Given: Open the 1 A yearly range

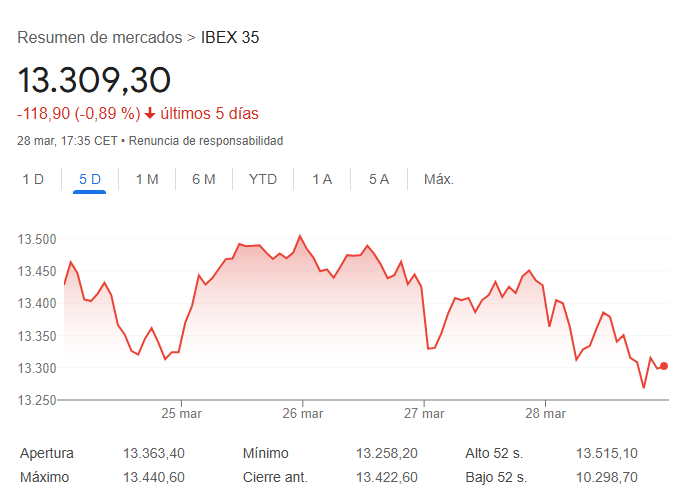Looking at the screenshot, I should pos(322,179).
